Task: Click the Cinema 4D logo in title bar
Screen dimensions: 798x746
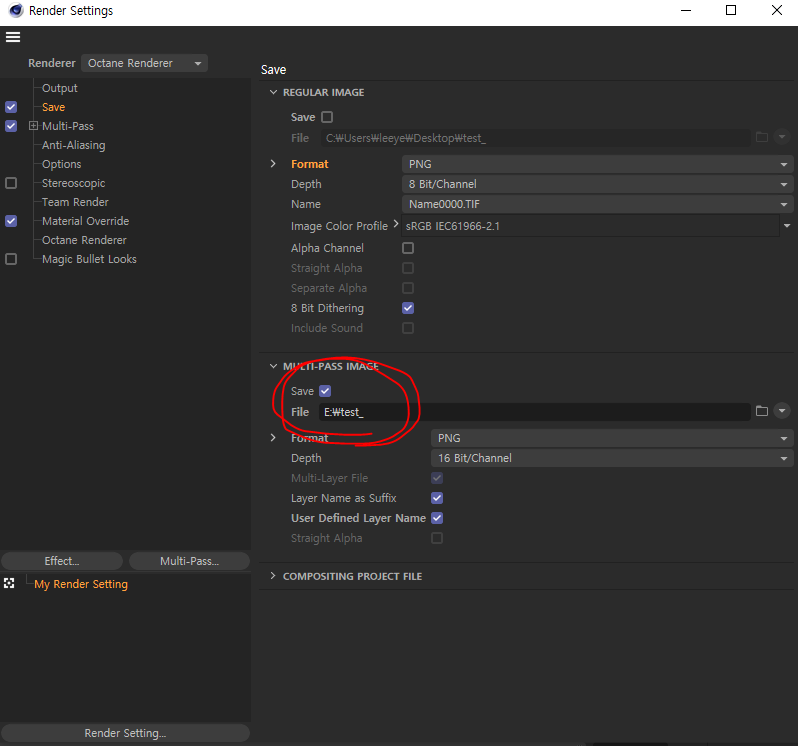Action: pyautogui.click(x=16, y=10)
